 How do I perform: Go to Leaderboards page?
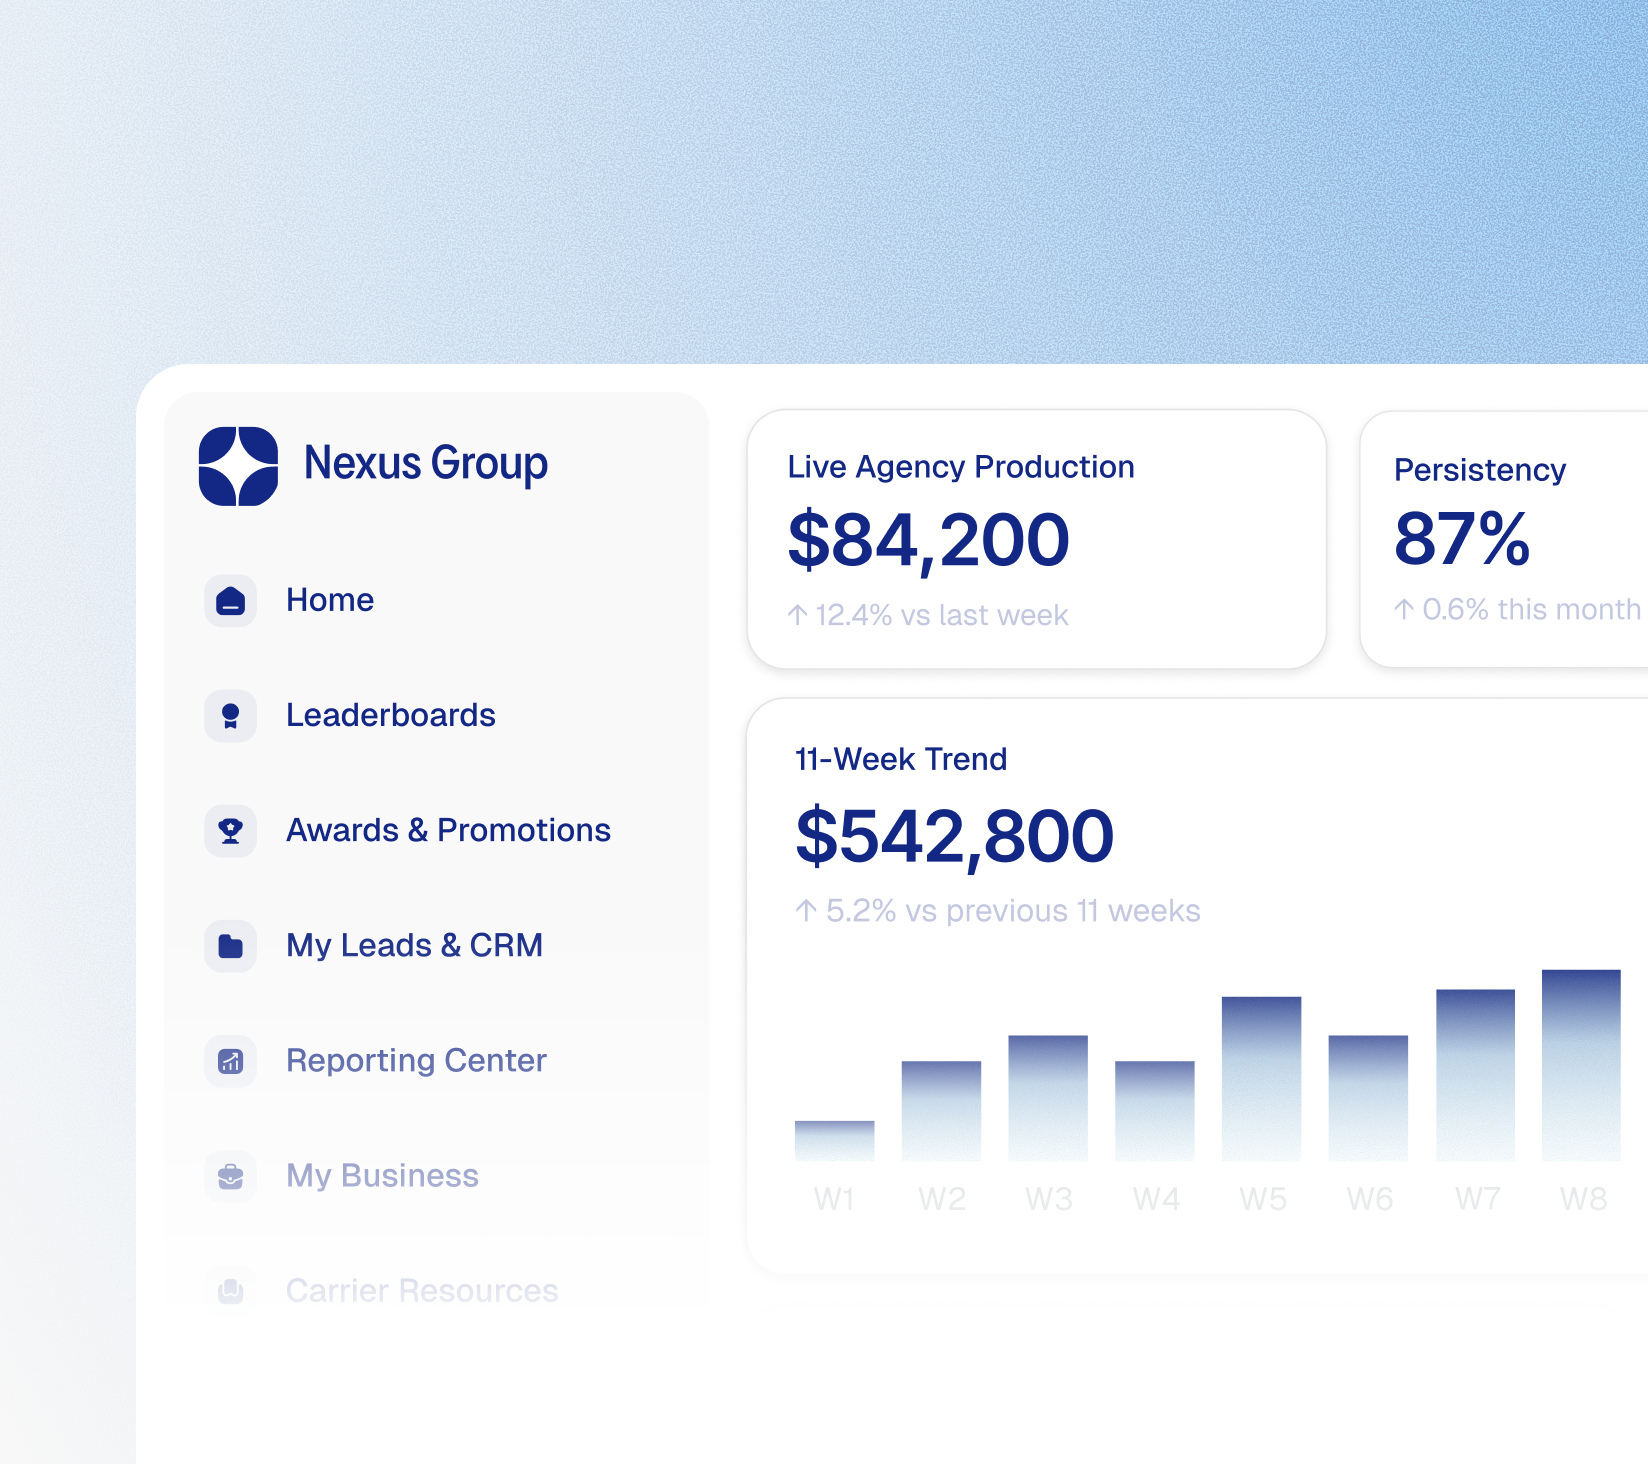[x=390, y=715]
